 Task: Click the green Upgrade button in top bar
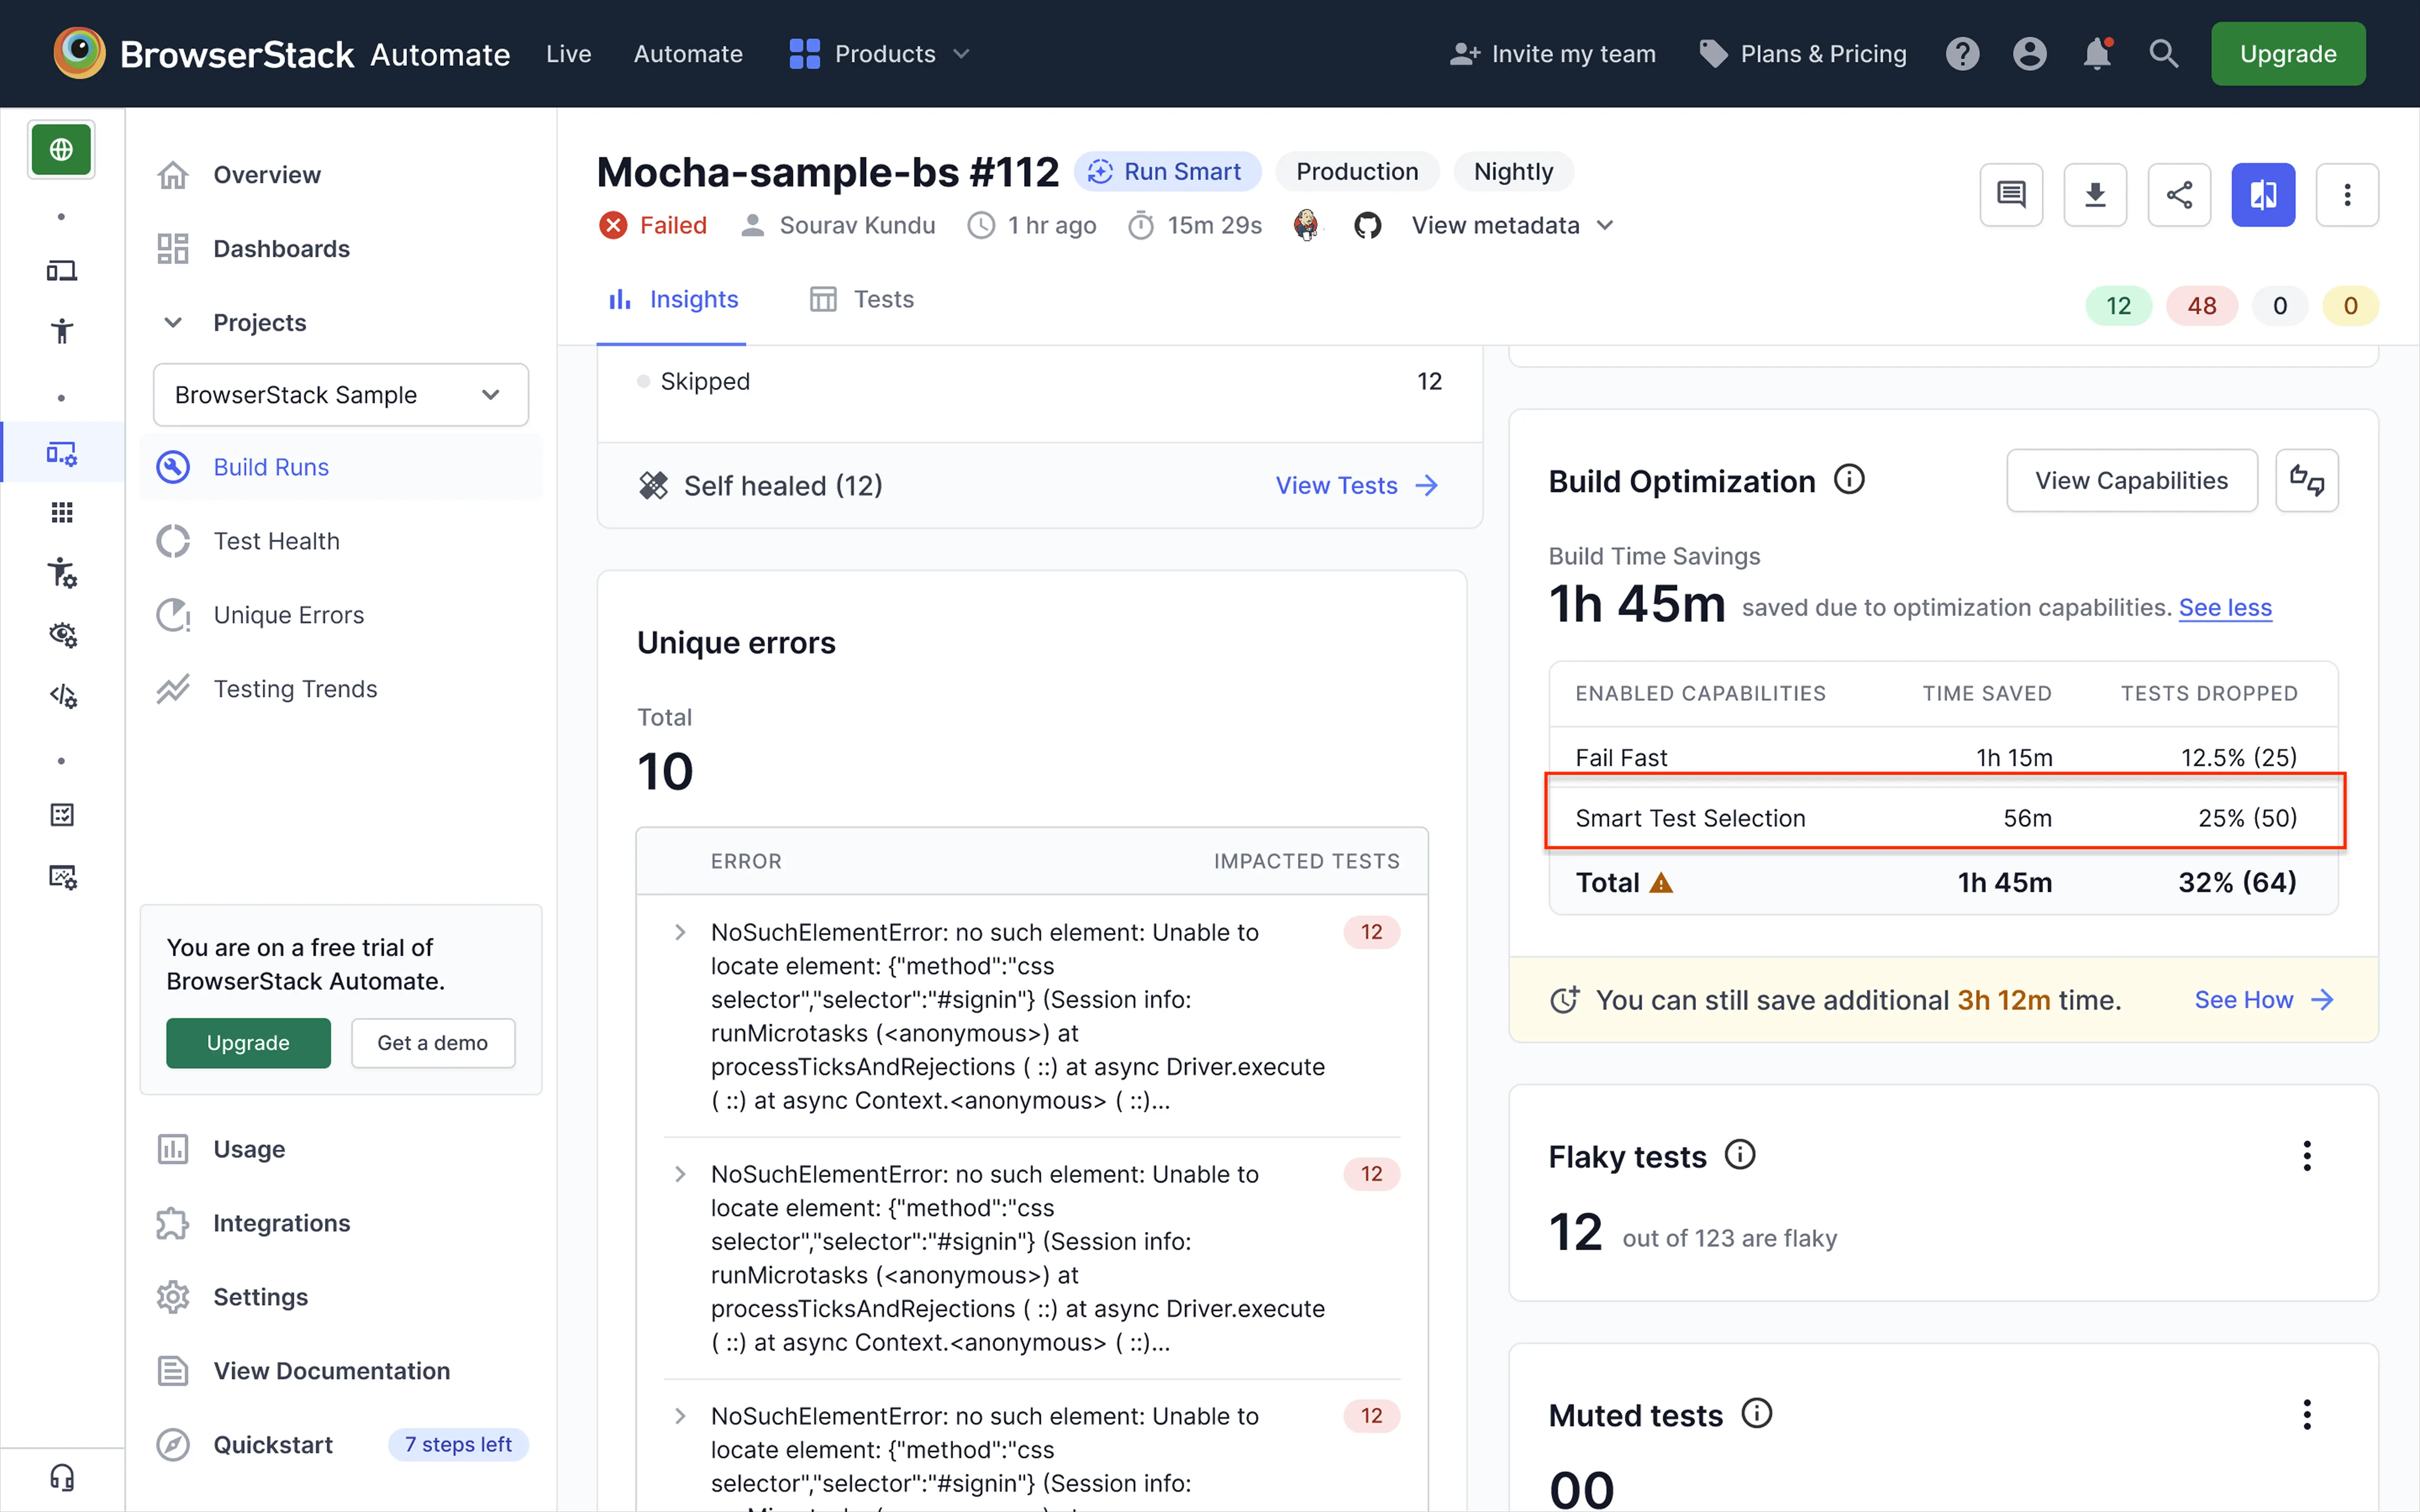(2288, 54)
